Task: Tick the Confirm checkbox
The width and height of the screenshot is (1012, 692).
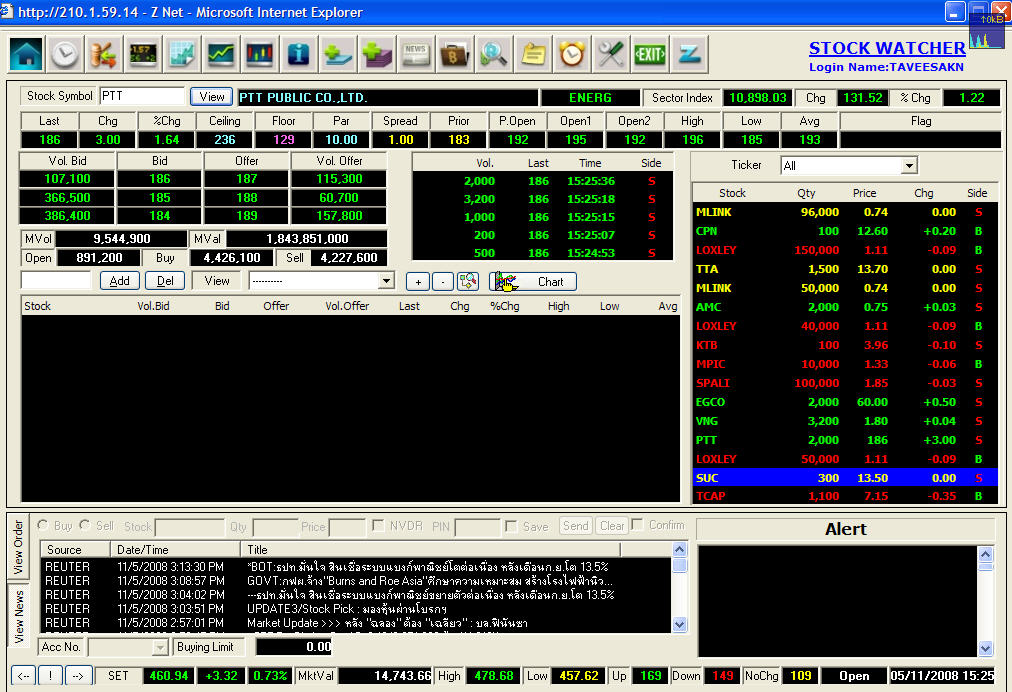Action: click(x=638, y=524)
